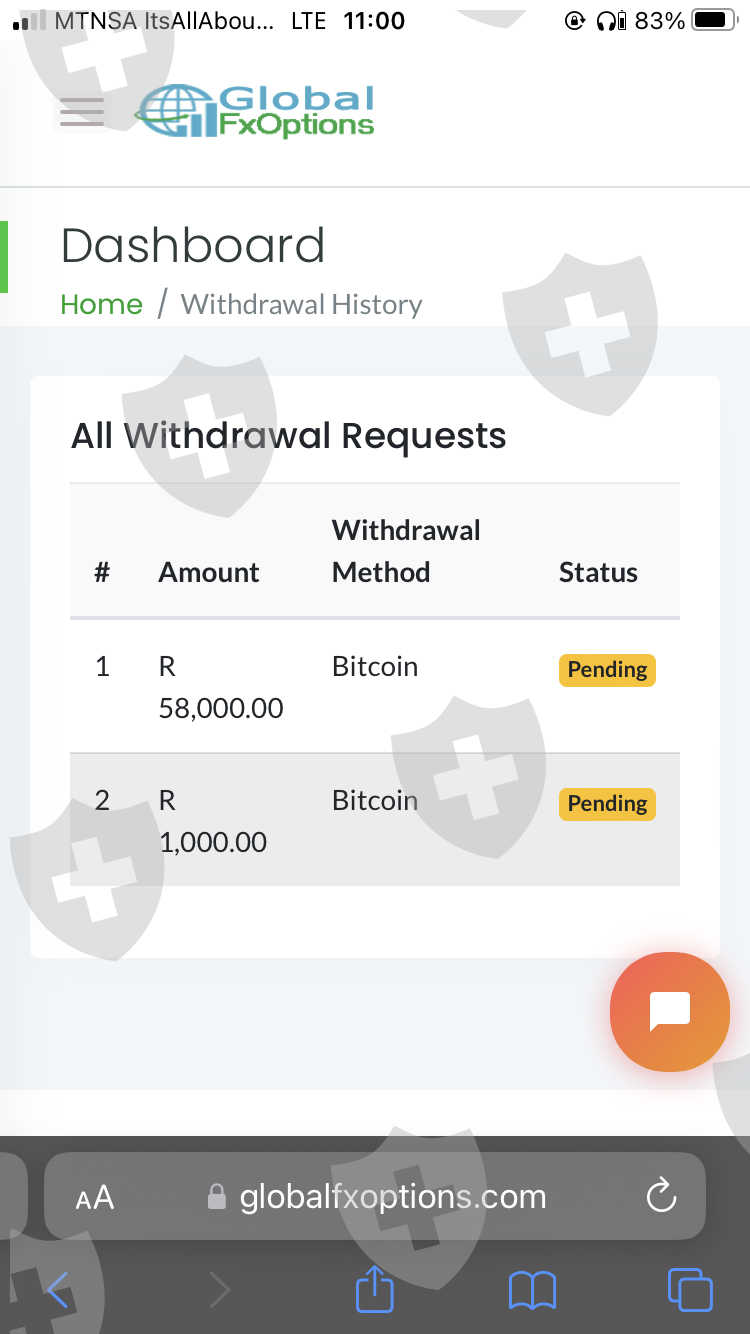Open Safari tabs overview icon
Viewport: 750px width, 1334px height.
point(690,1290)
